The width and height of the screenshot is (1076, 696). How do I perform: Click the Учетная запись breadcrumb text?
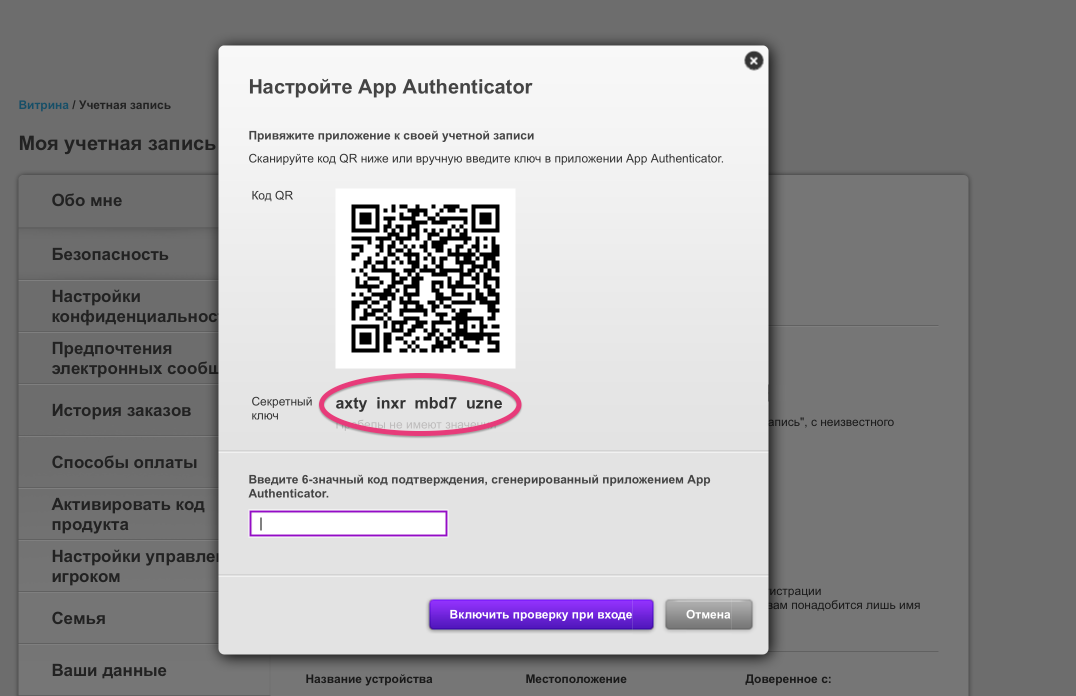pyautogui.click(x=125, y=105)
